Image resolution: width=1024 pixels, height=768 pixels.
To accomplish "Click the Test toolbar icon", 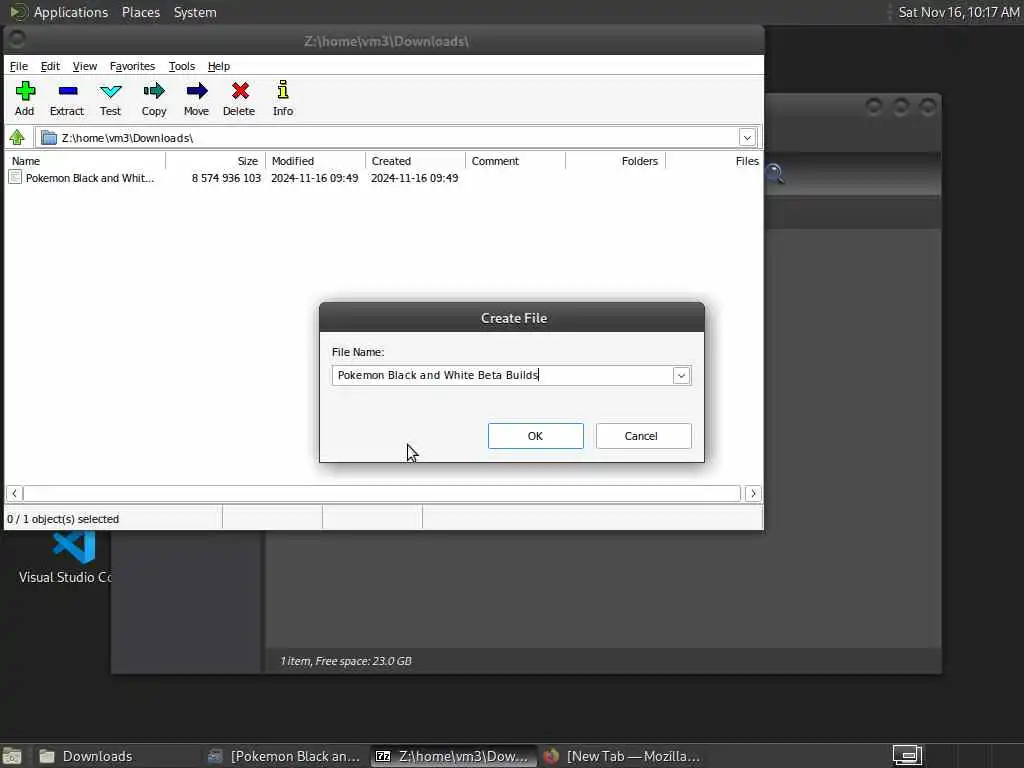I will [110, 99].
